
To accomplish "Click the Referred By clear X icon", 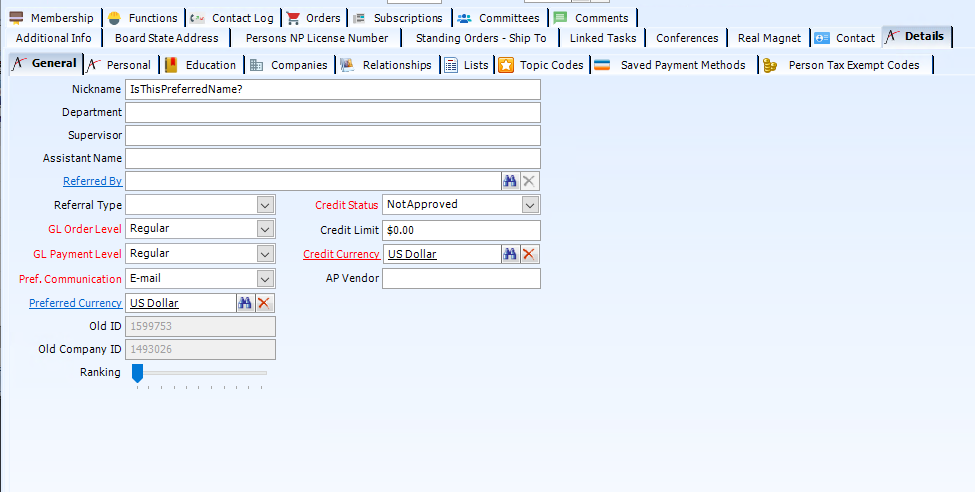I will (x=529, y=181).
